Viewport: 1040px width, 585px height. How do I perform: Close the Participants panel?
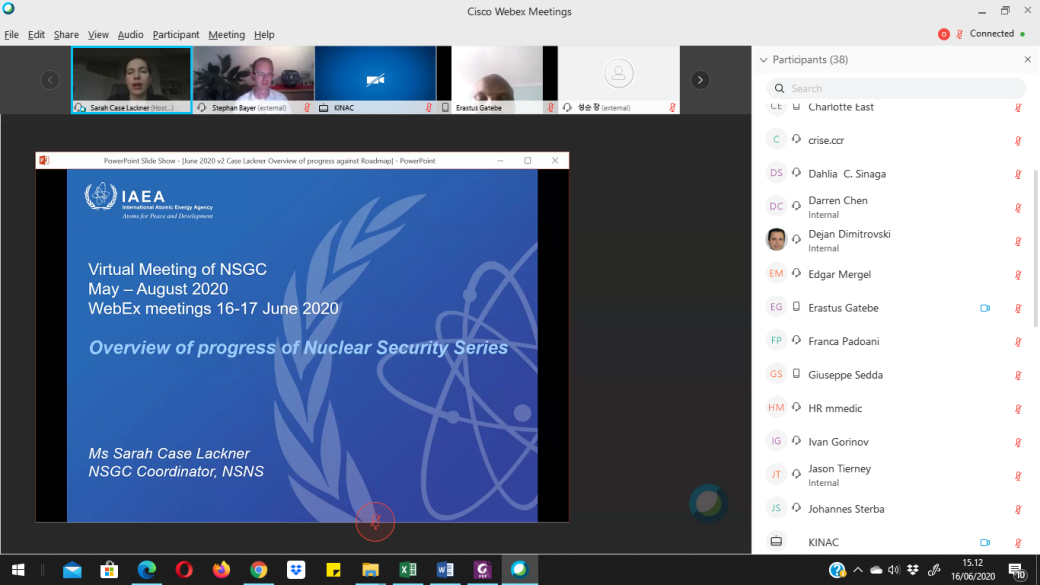1027,60
